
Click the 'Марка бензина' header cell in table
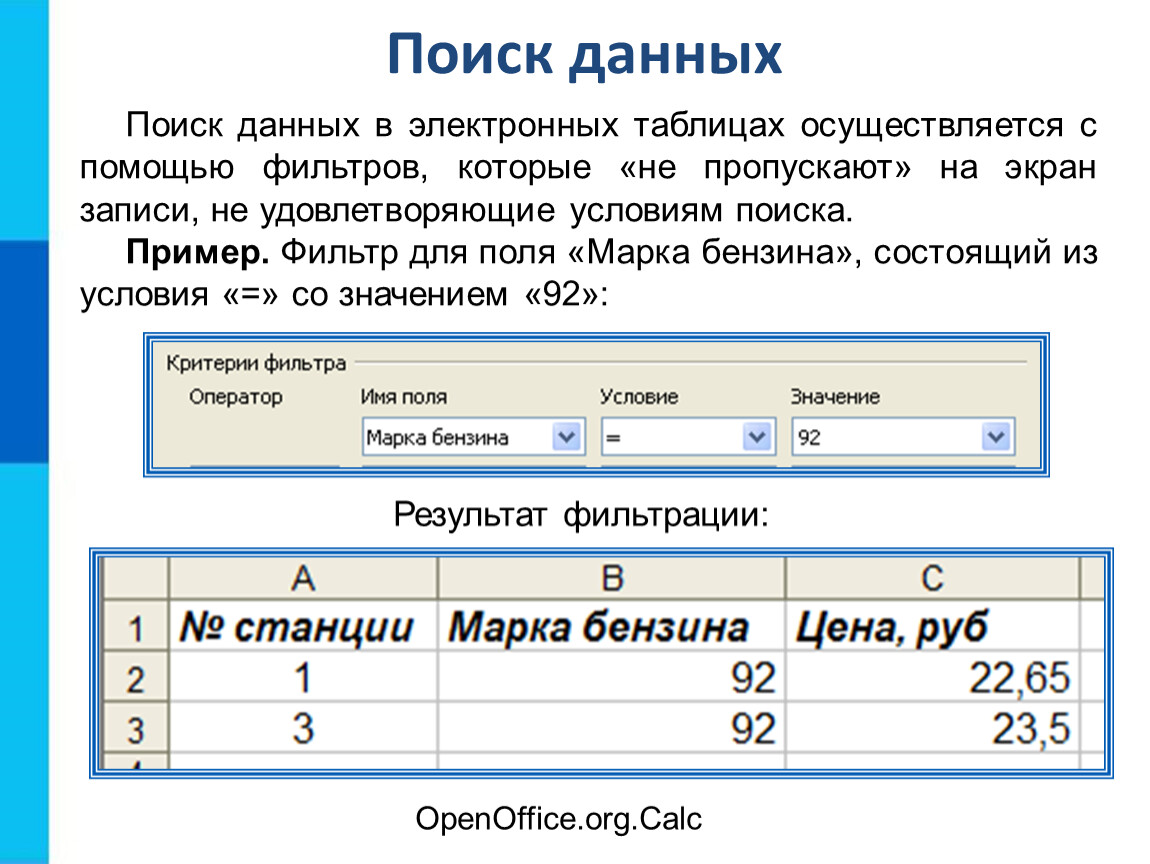pos(611,627)
